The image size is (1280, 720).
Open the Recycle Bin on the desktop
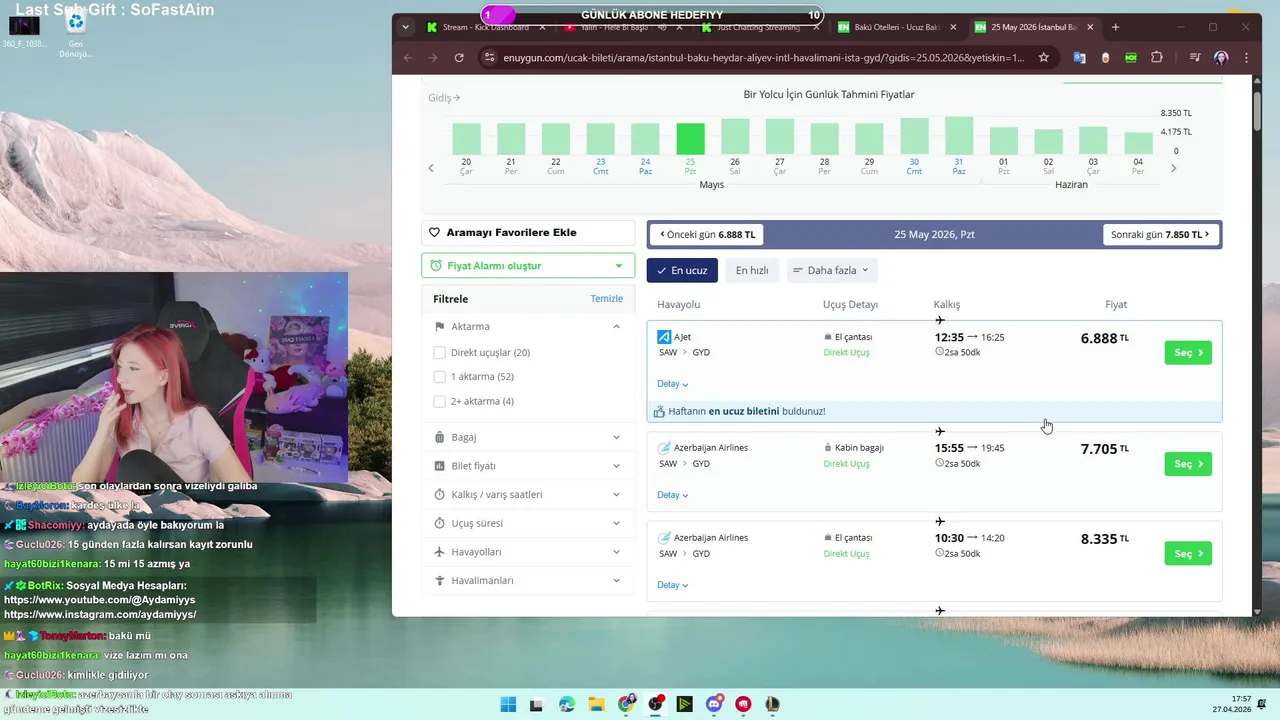click(x=75, y=32)
